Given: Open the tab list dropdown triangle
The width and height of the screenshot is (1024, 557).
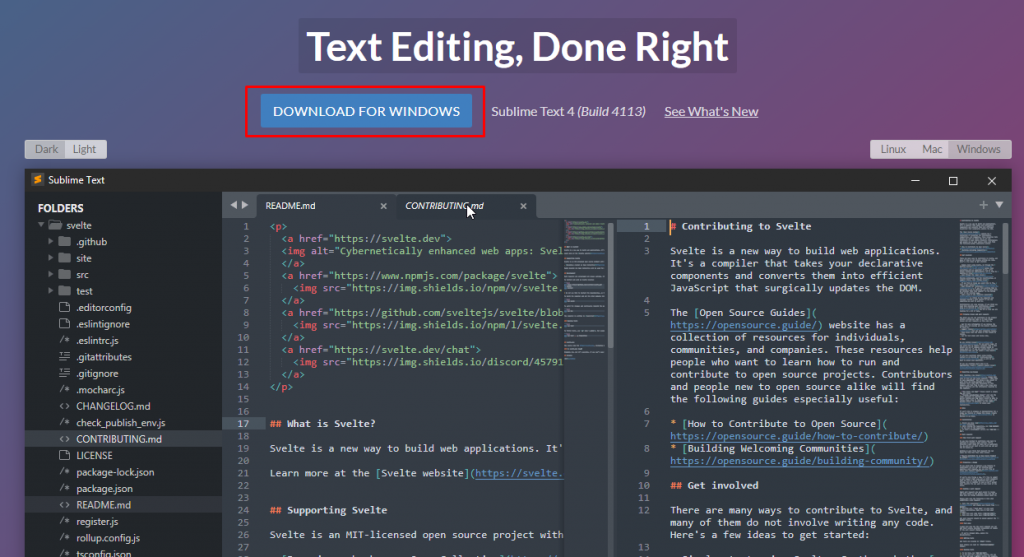Looking at the screenshot, I should pos(999,205).
